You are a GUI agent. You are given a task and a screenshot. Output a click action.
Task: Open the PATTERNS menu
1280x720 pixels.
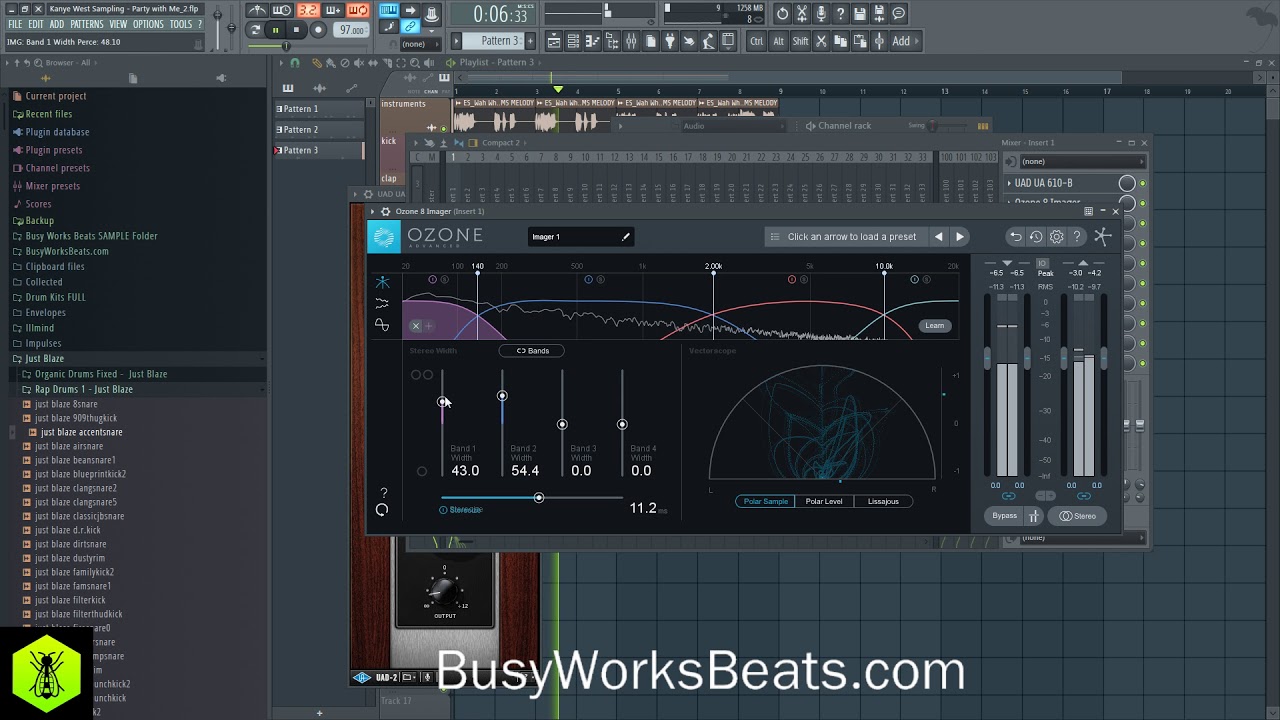[x=87, y=24]
